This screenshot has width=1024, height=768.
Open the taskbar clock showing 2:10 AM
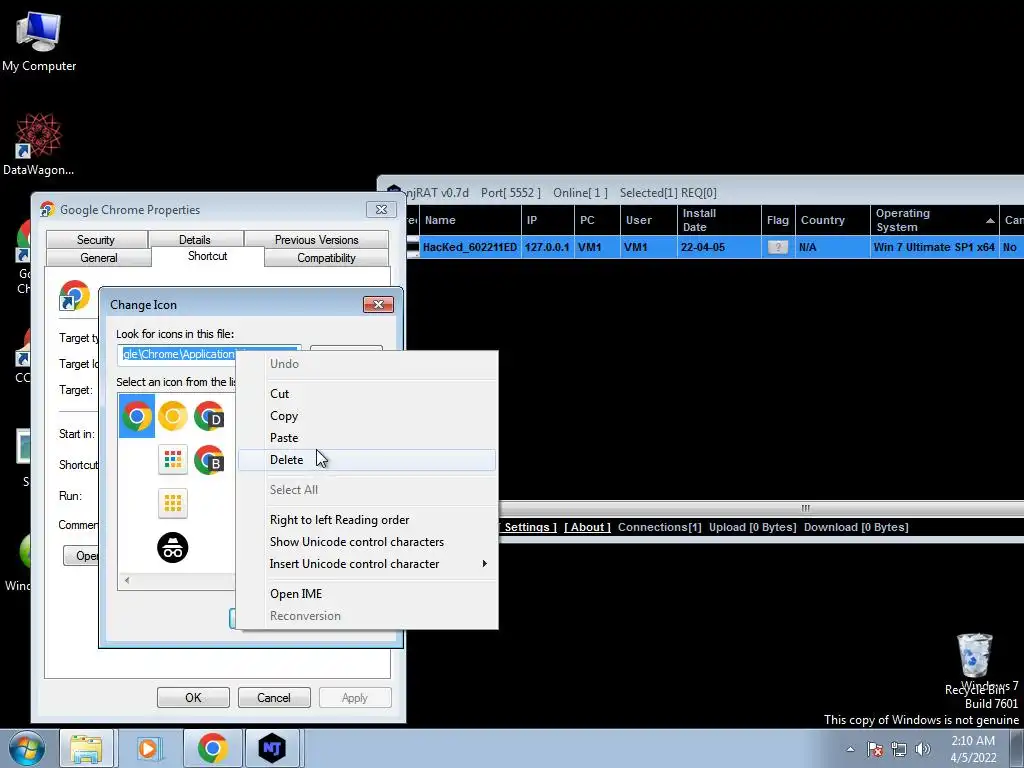[x=973, y=749]
